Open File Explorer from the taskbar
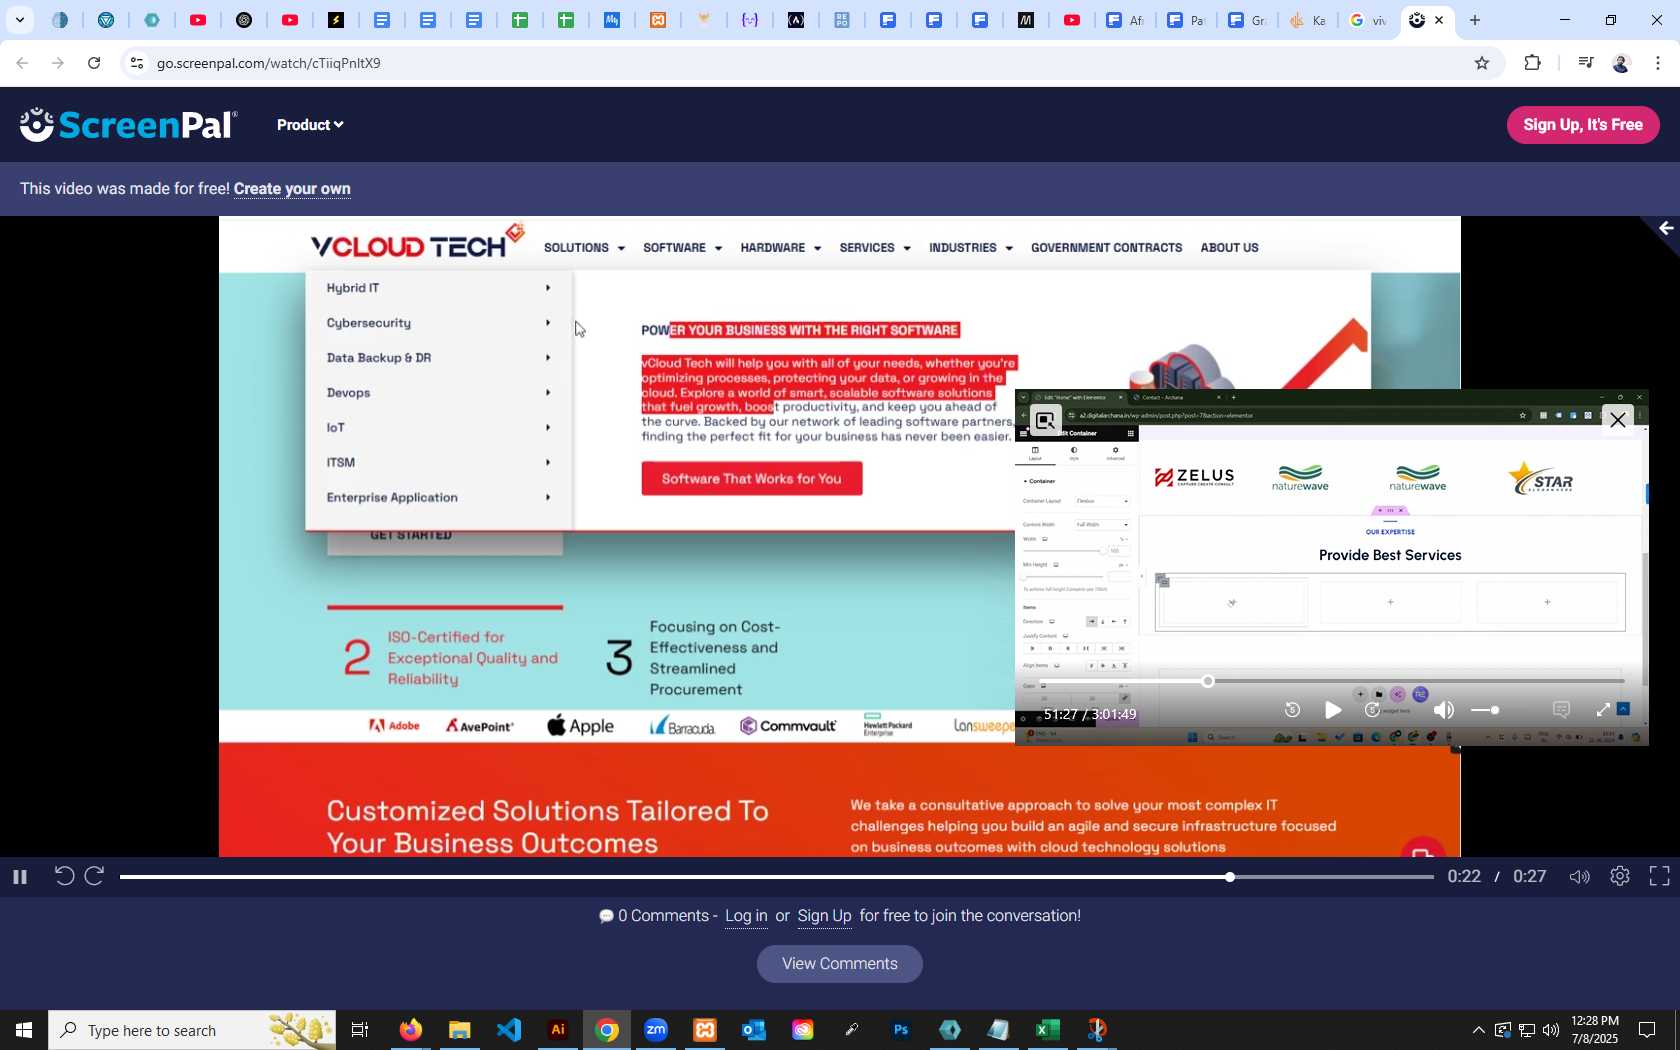Viewport: 1680px width, 1050px height. pos(459,1030)
